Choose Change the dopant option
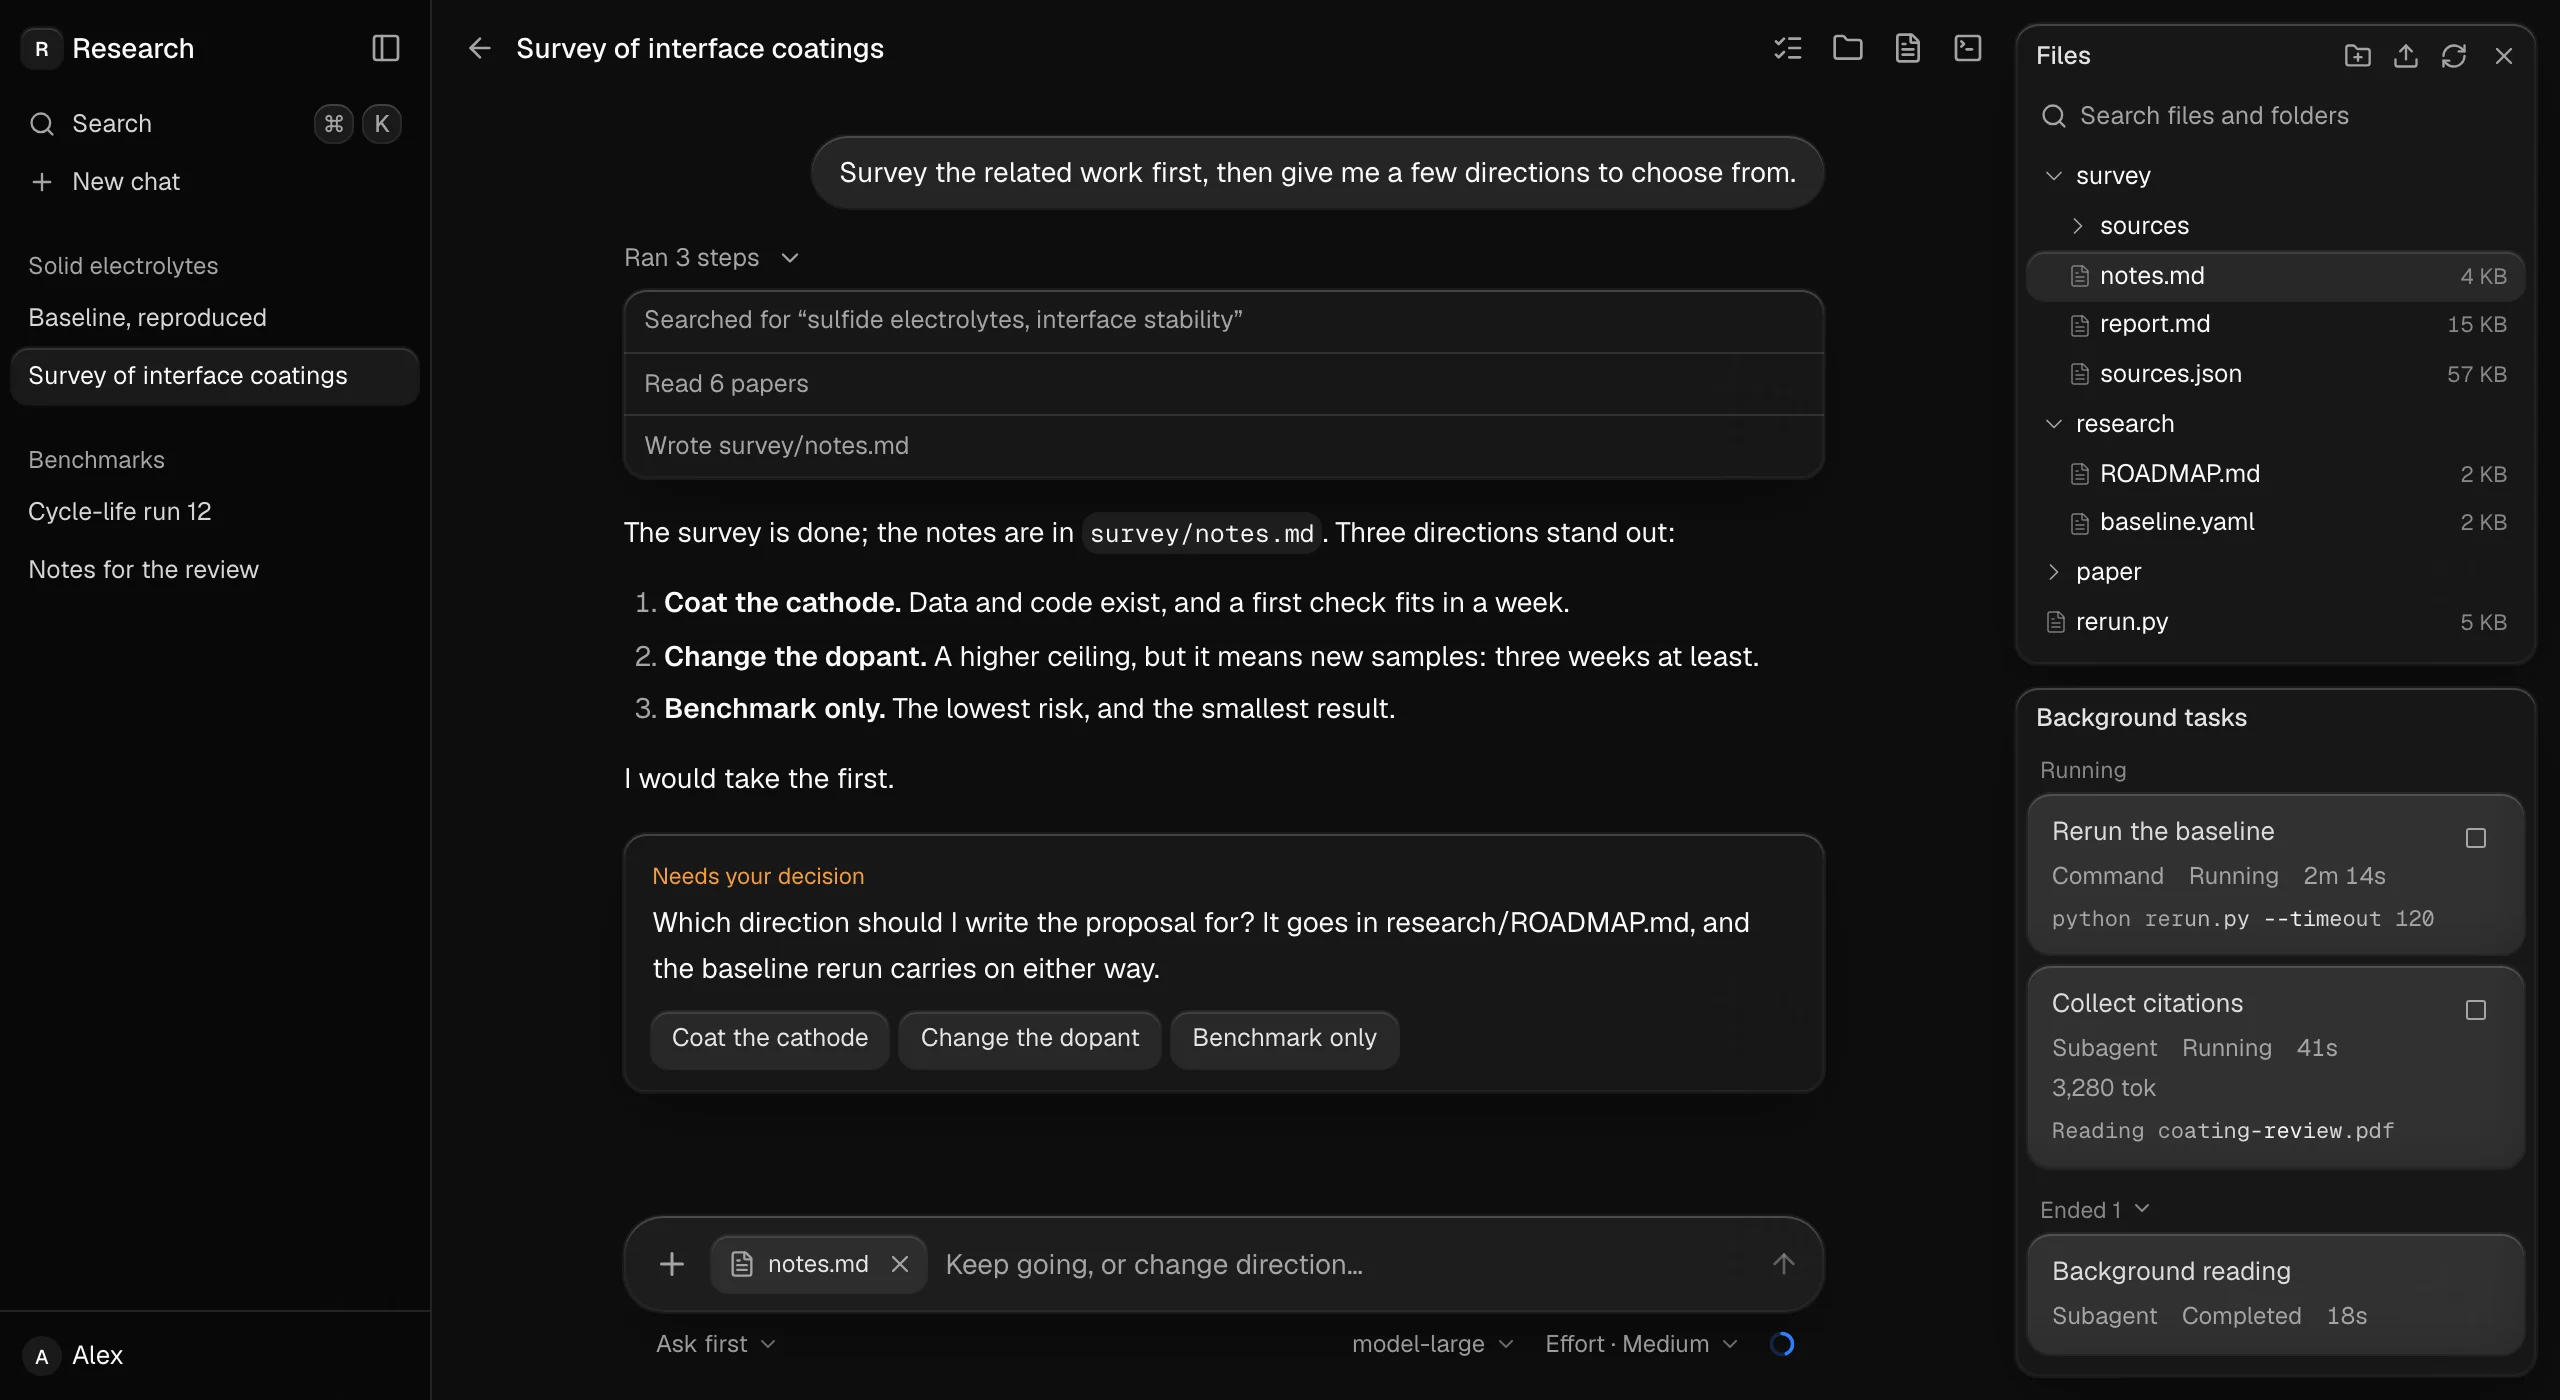This screenshot has width=2560, height=1400. pyautogui.click(x=1030, y=1039)
